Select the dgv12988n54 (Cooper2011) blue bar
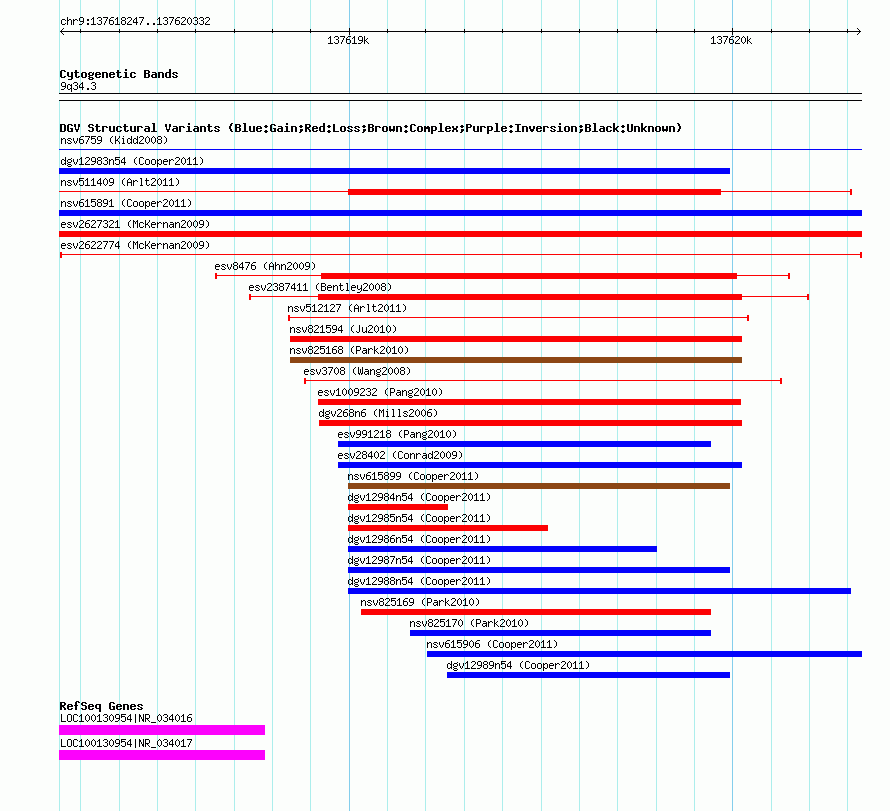 click(x=599, y=591)
